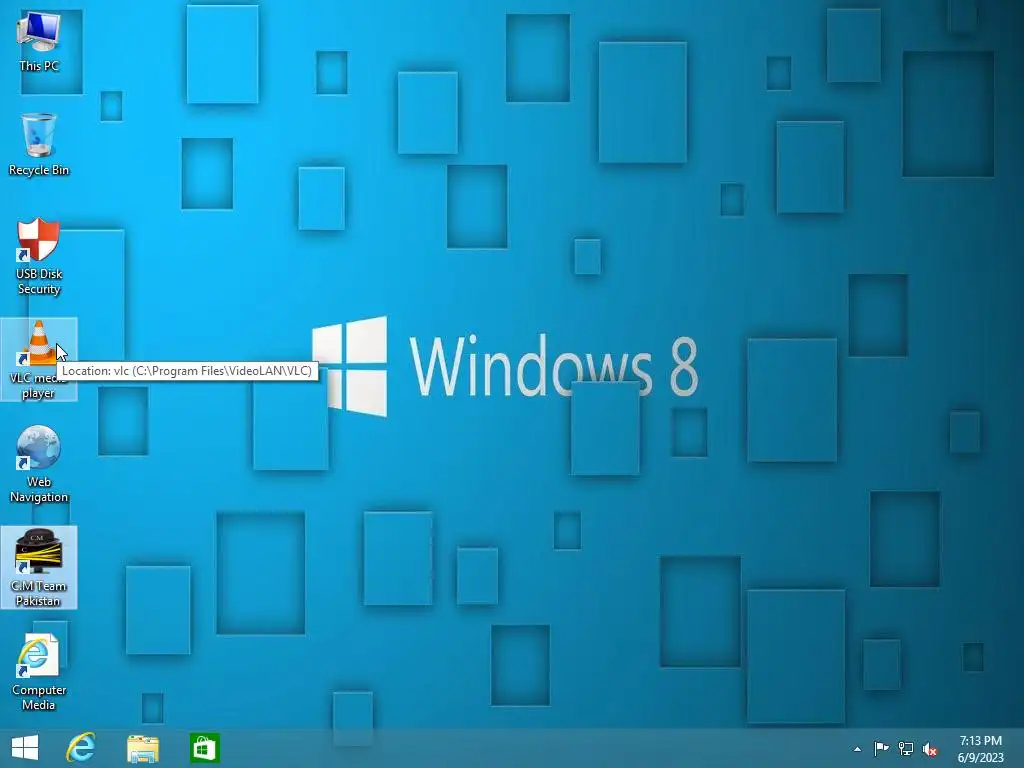Open the Start button on taskbar
Viewport: 1024px width, 768px height.
(x=25, y=748)
